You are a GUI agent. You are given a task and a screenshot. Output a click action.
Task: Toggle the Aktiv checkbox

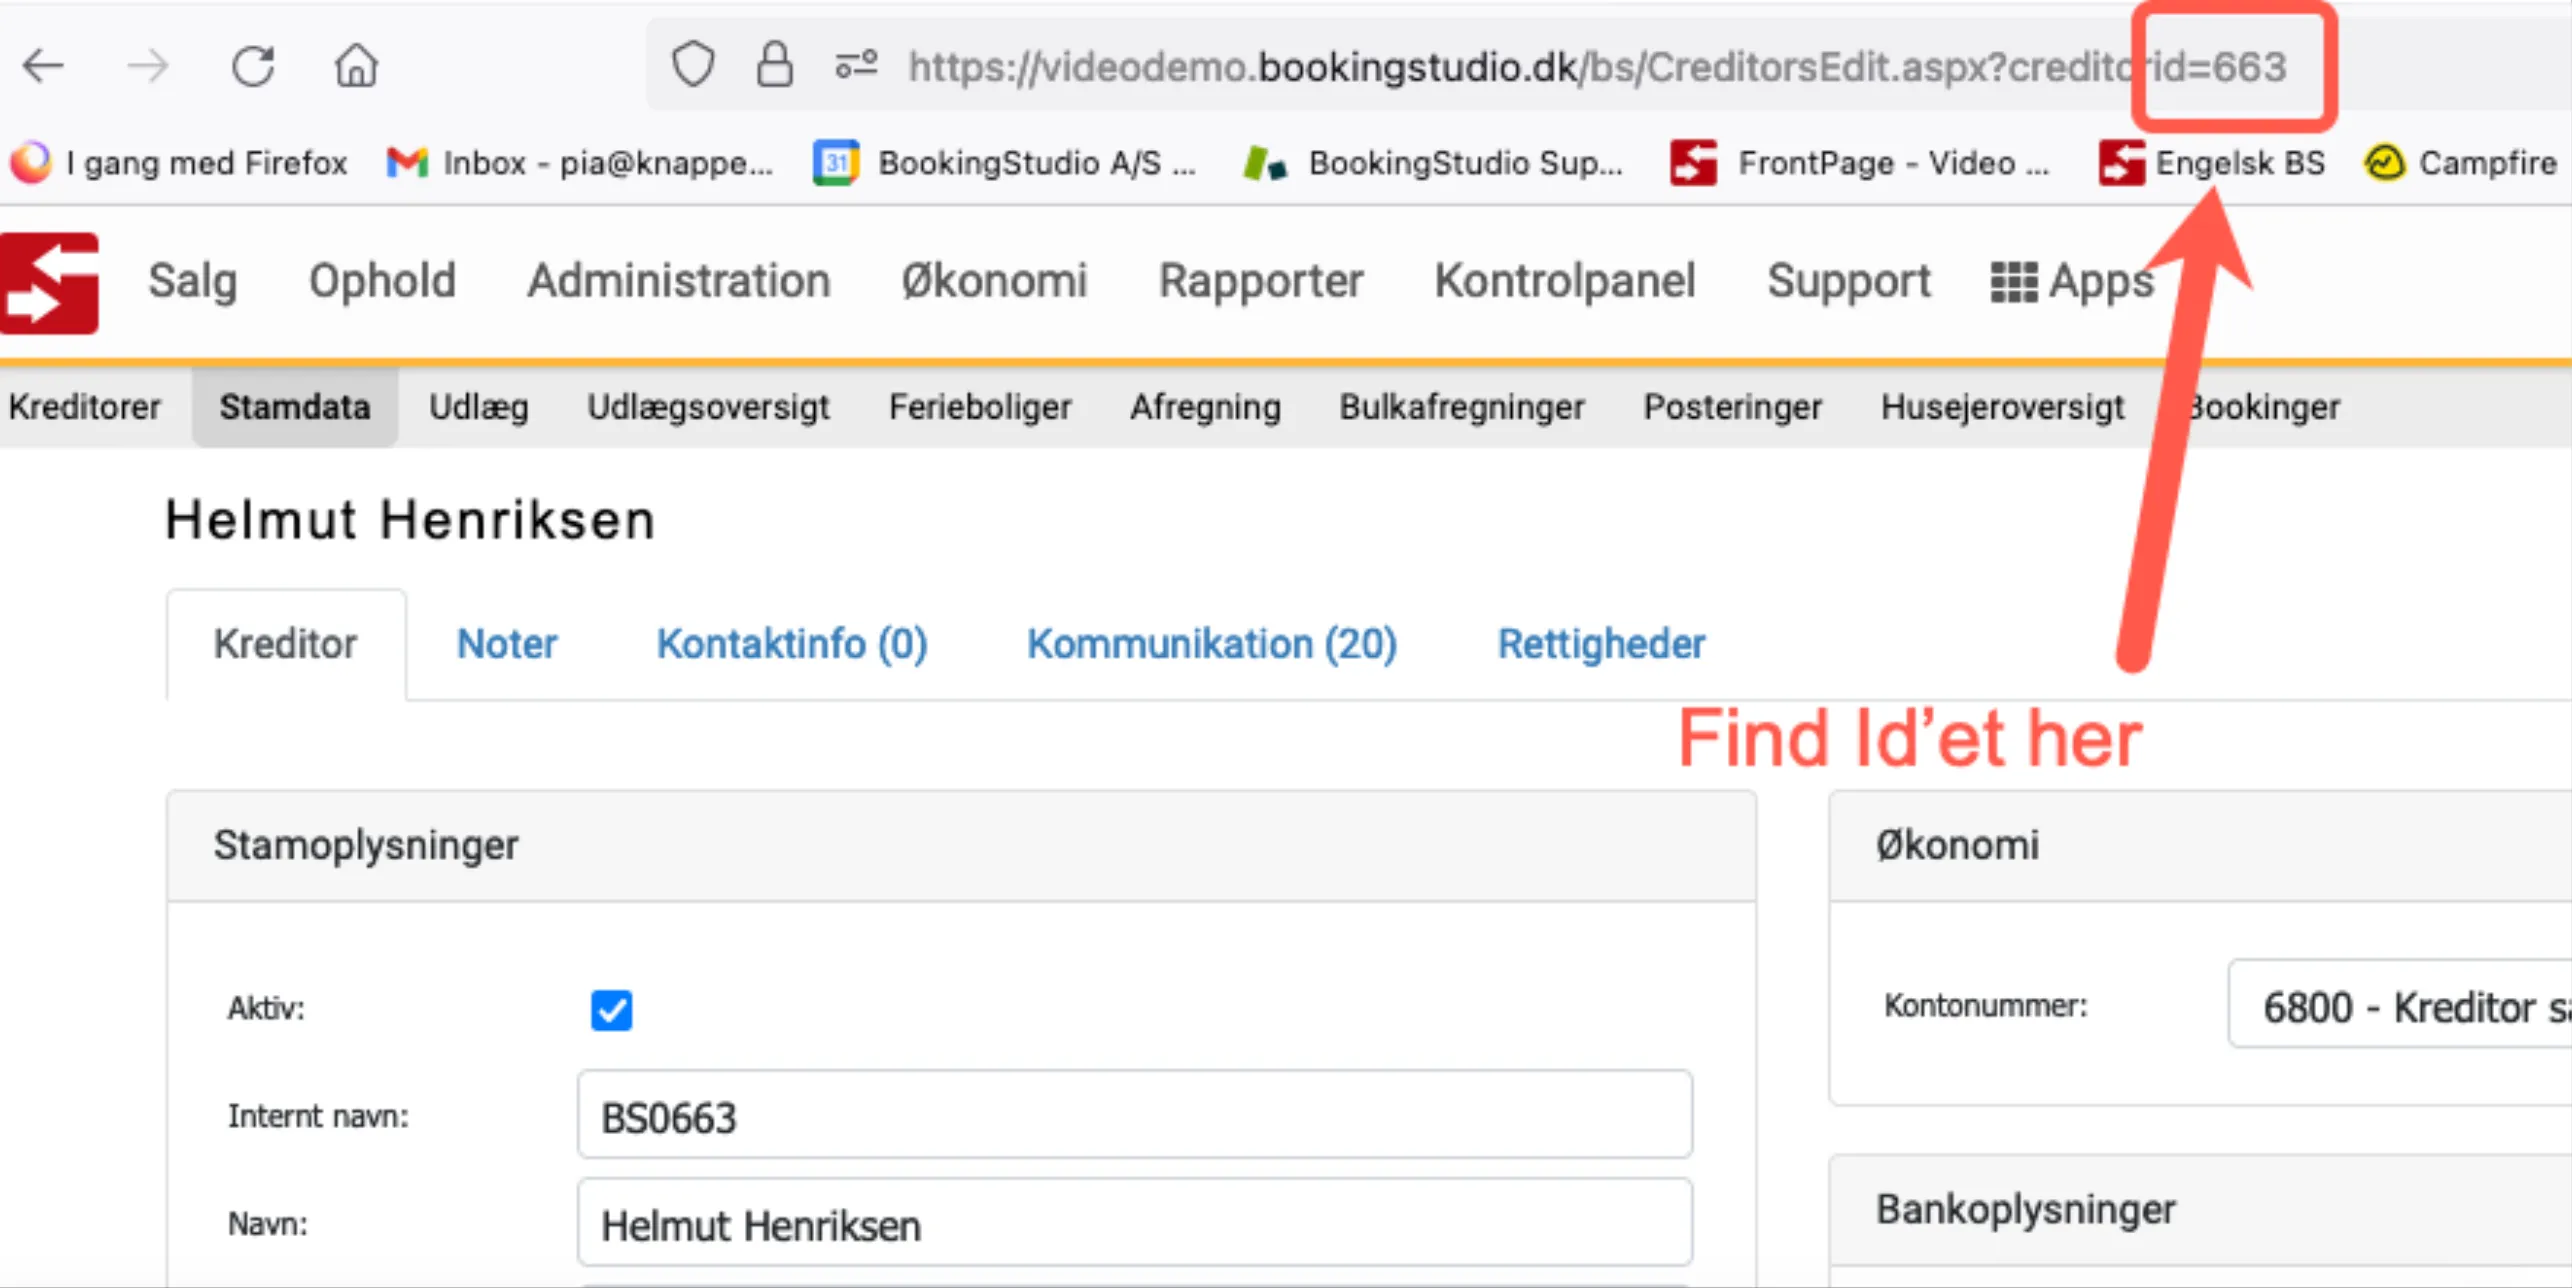pyautogui.click(x=611, y=1010)
